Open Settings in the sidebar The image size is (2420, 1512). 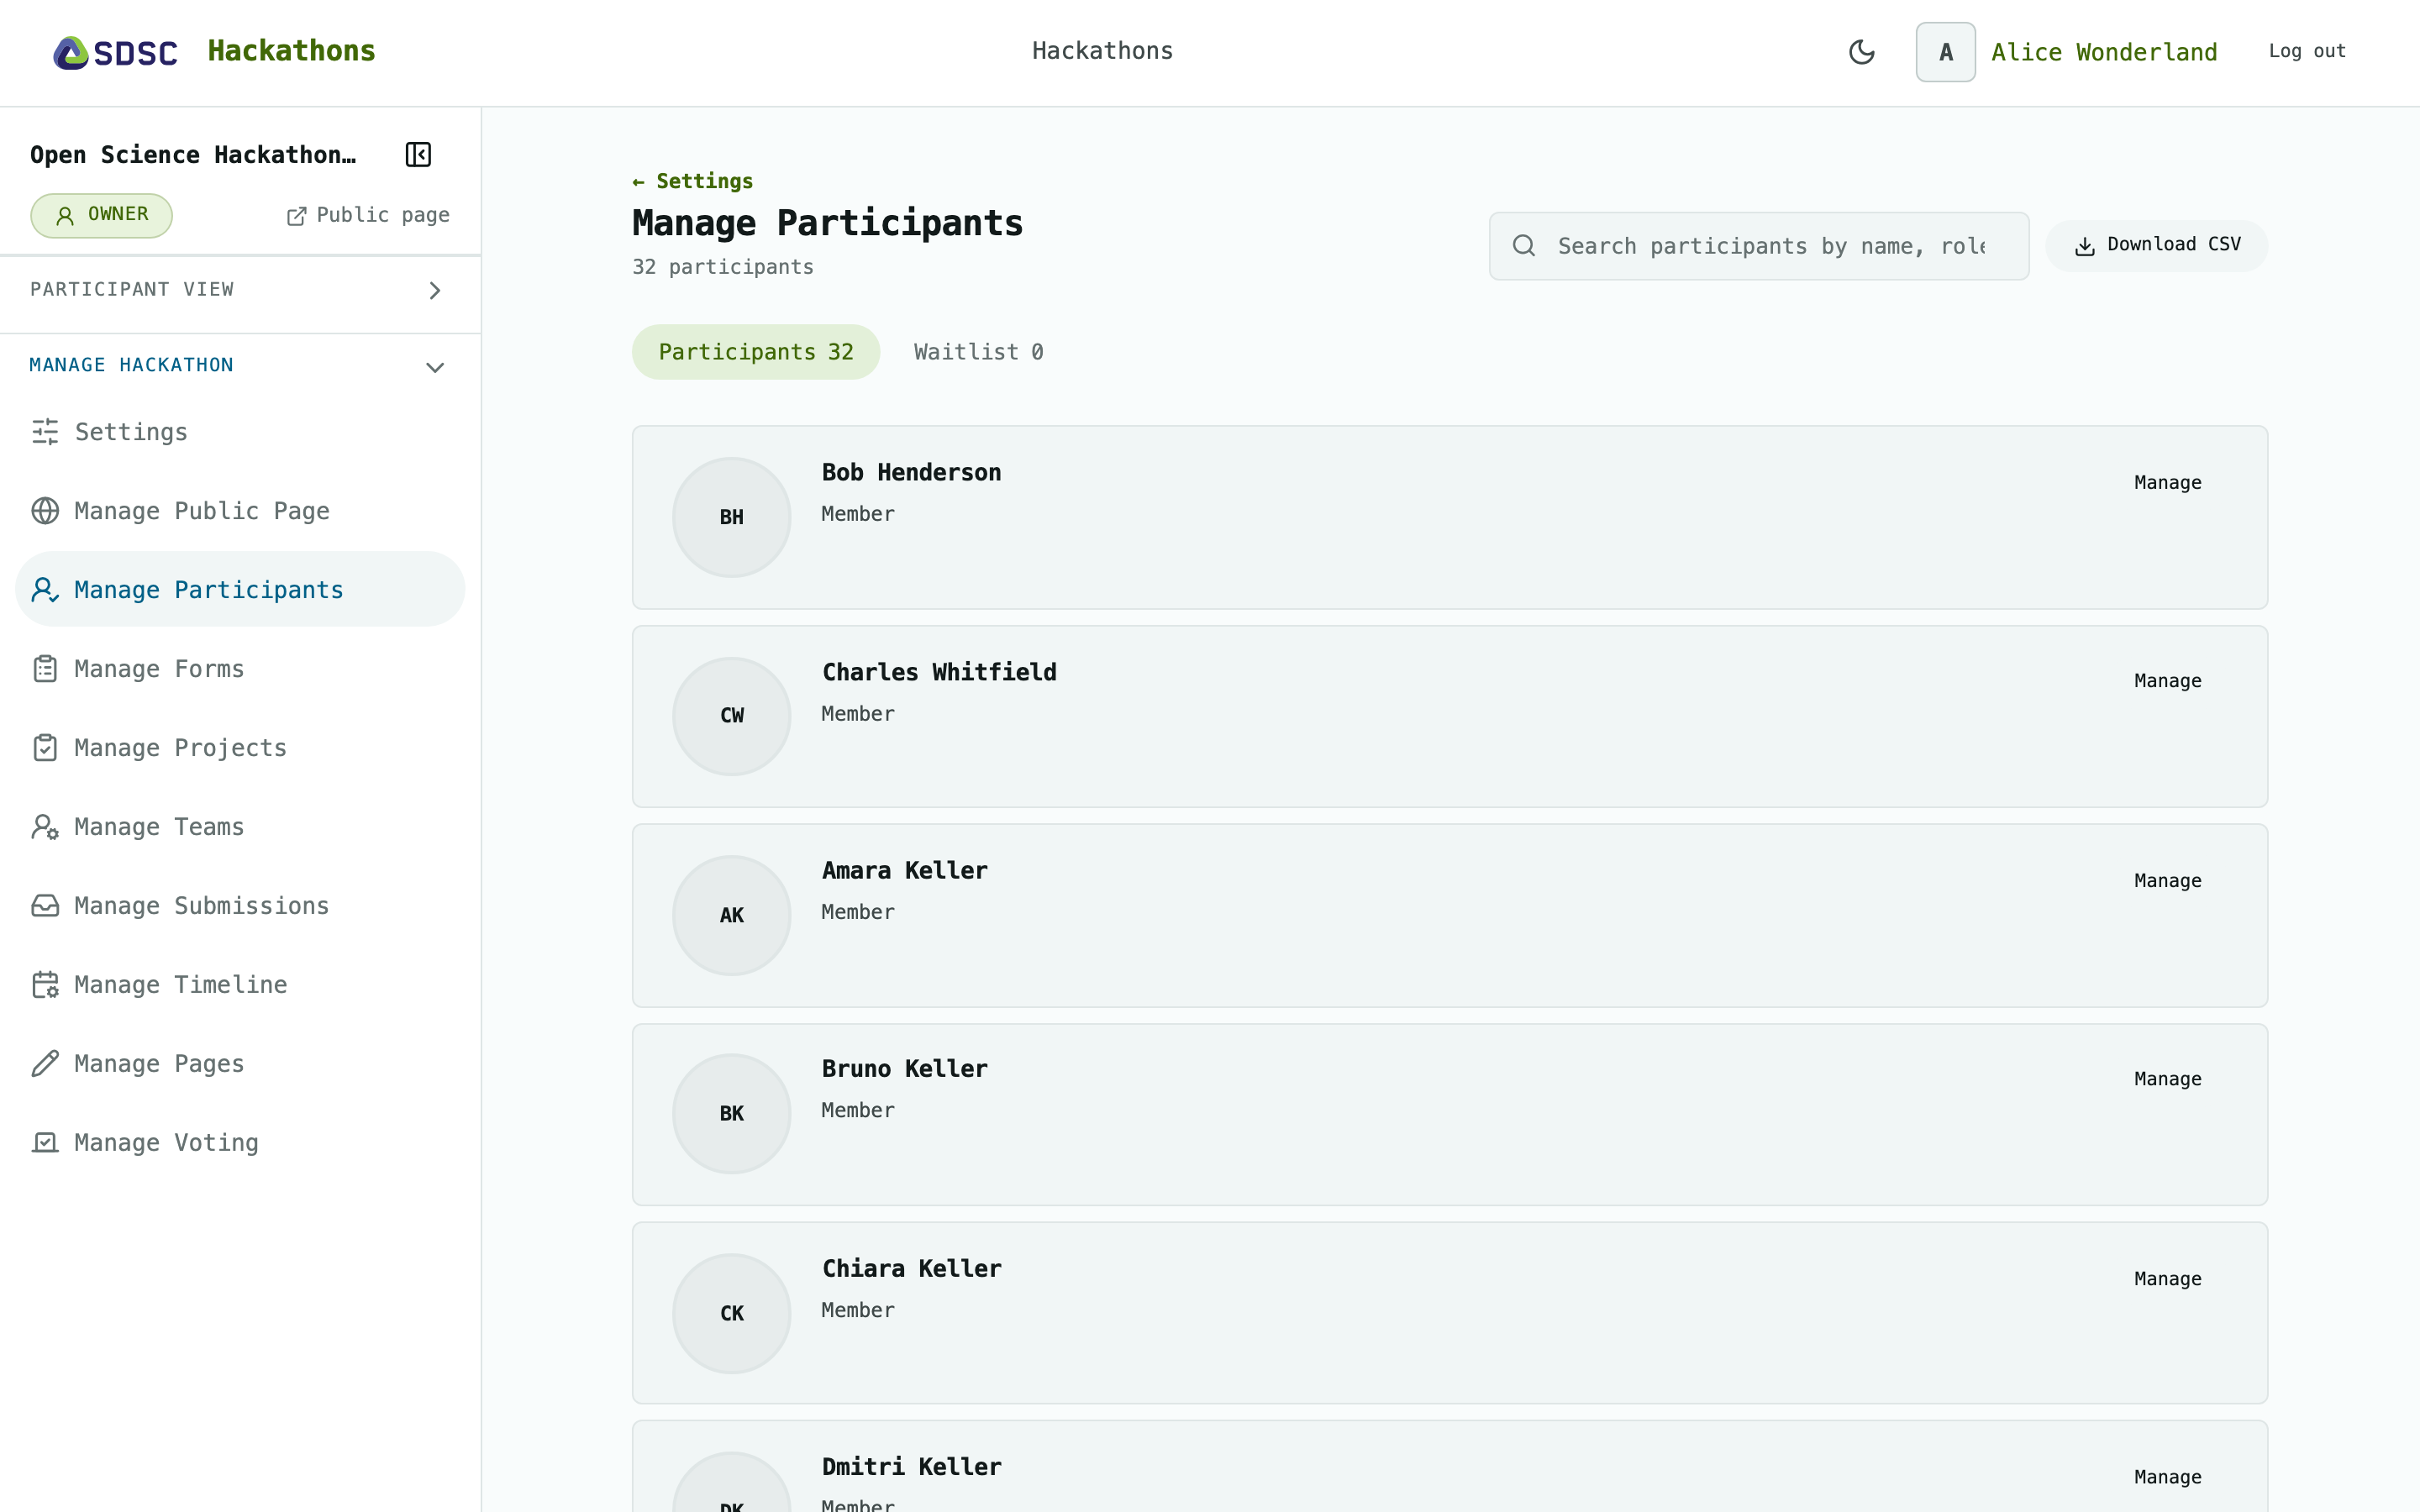pos(240,432)
